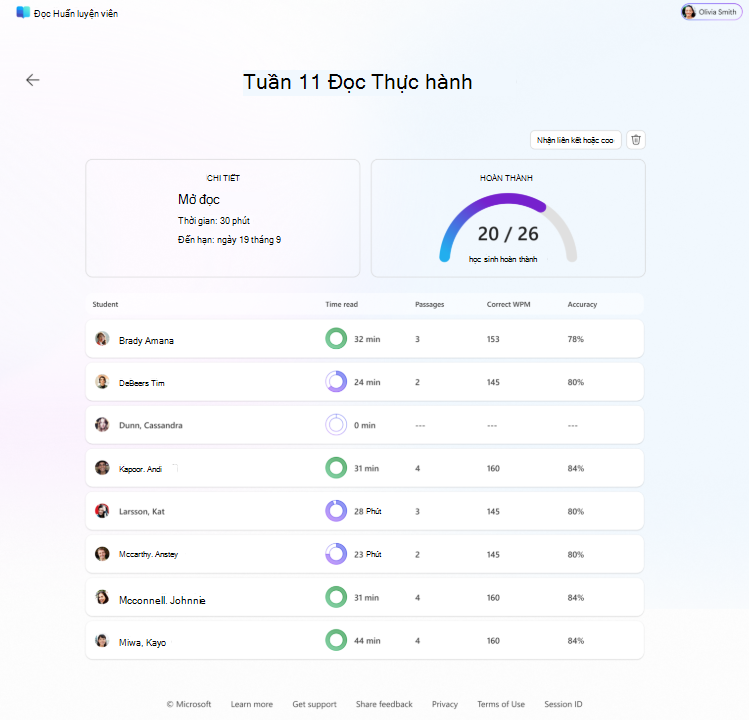Image resolution: width=749 pixels, height=720 pixels.
Task: Open the Share feedback footer link
Action: [x=384, y=704]
